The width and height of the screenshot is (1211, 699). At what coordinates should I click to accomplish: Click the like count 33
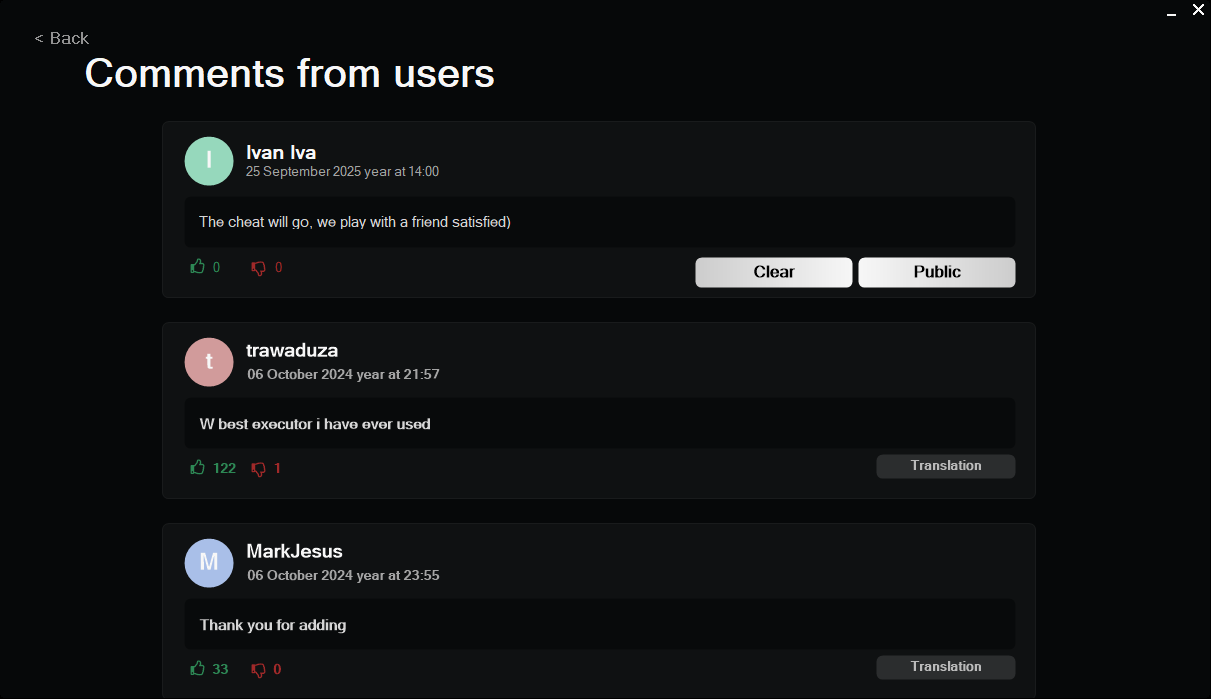tap(220, 669)
